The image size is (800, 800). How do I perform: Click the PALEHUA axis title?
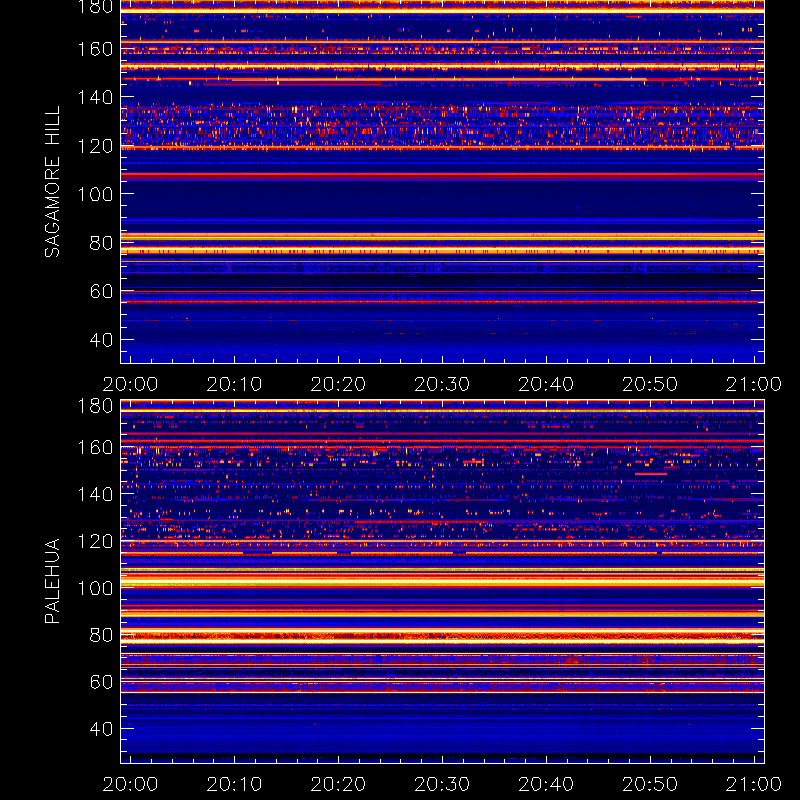(x=53, y=581)
